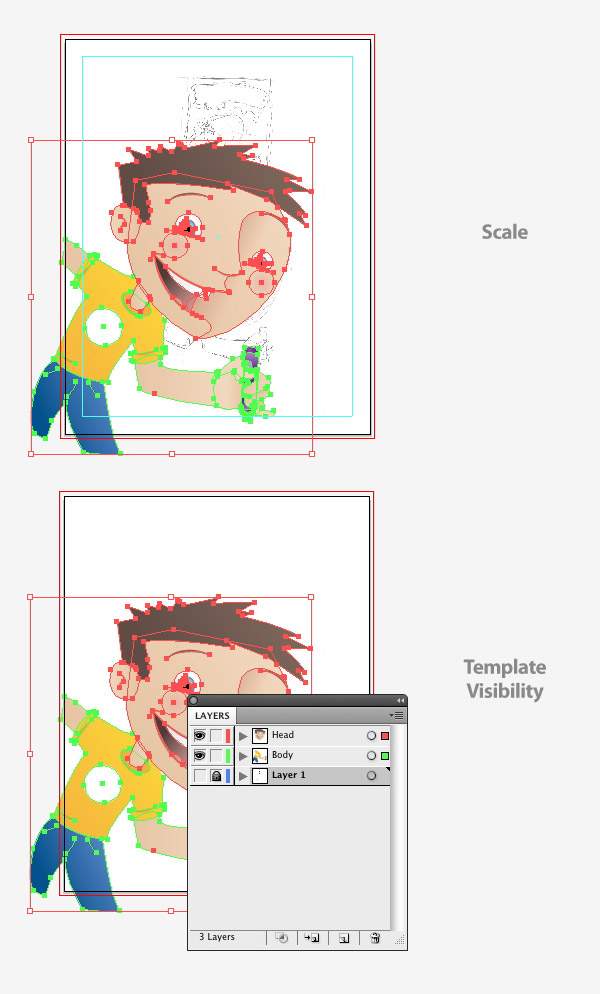Expand the Head layer disclosure triangle

pos(243,736)
